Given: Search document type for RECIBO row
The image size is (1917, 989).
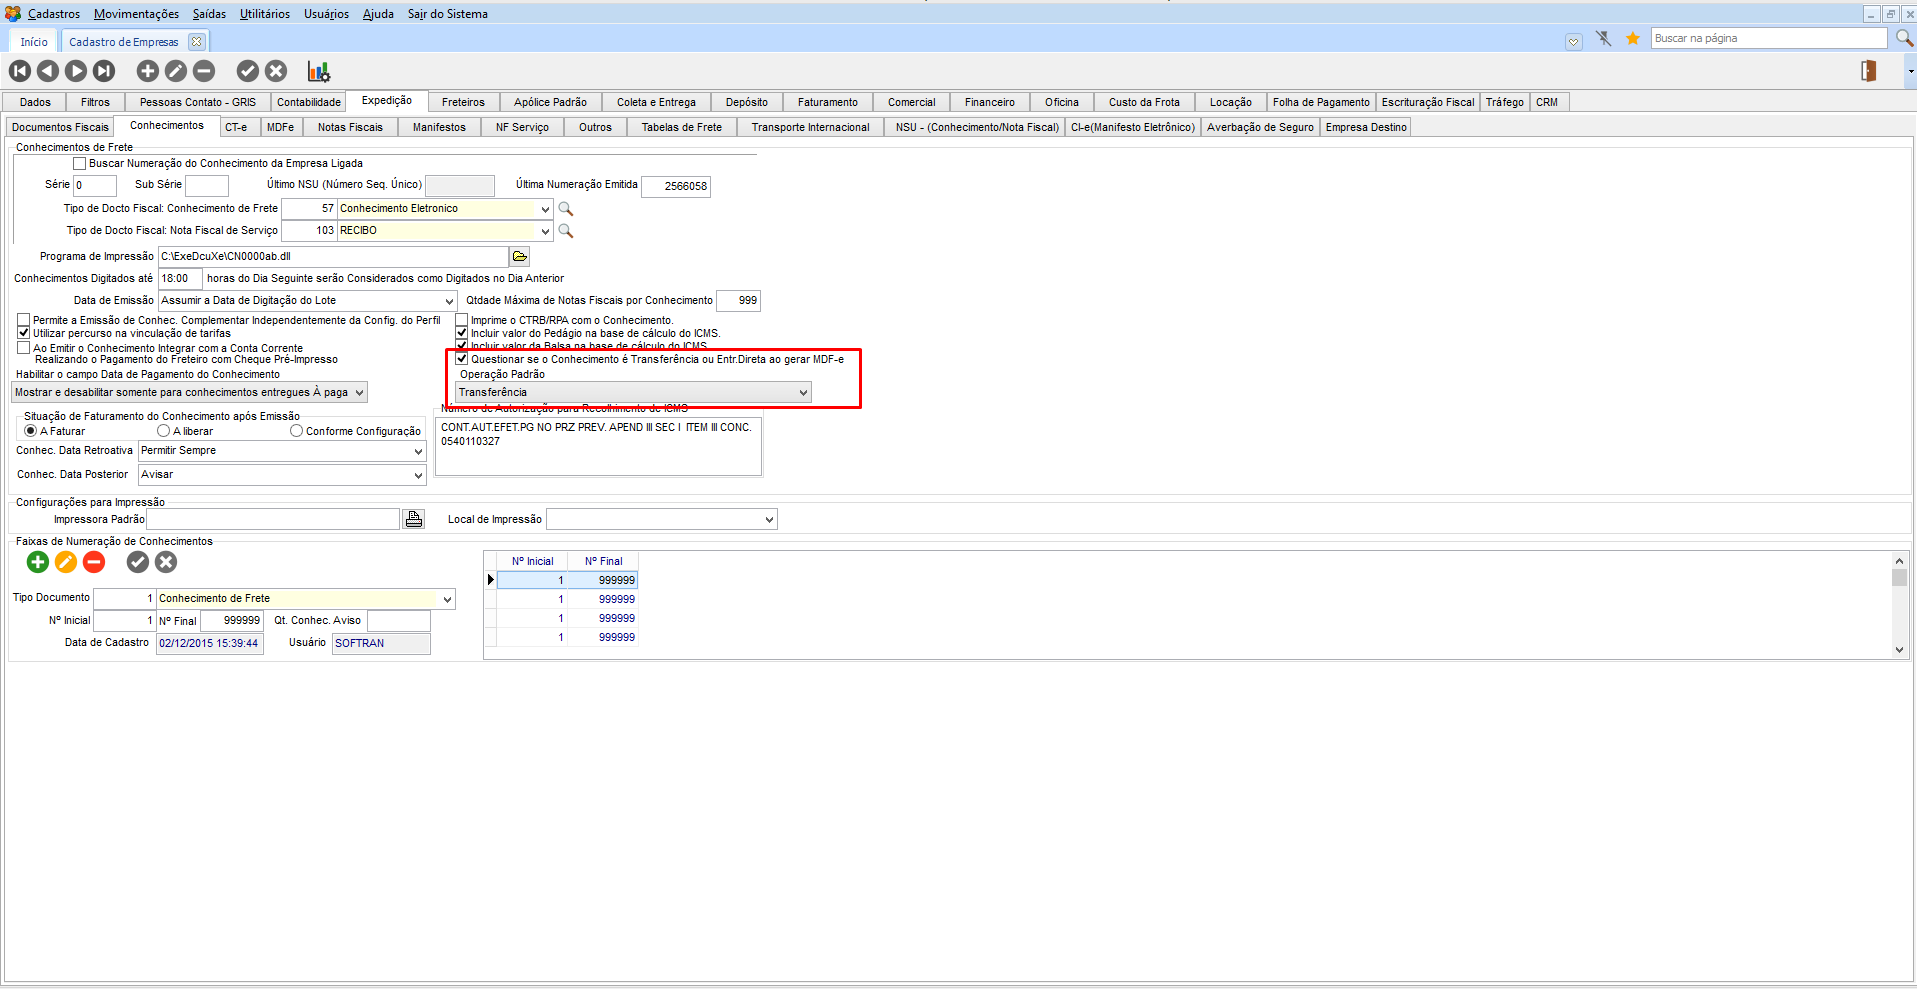Looking at the screenshot, I should coord(566,231).
